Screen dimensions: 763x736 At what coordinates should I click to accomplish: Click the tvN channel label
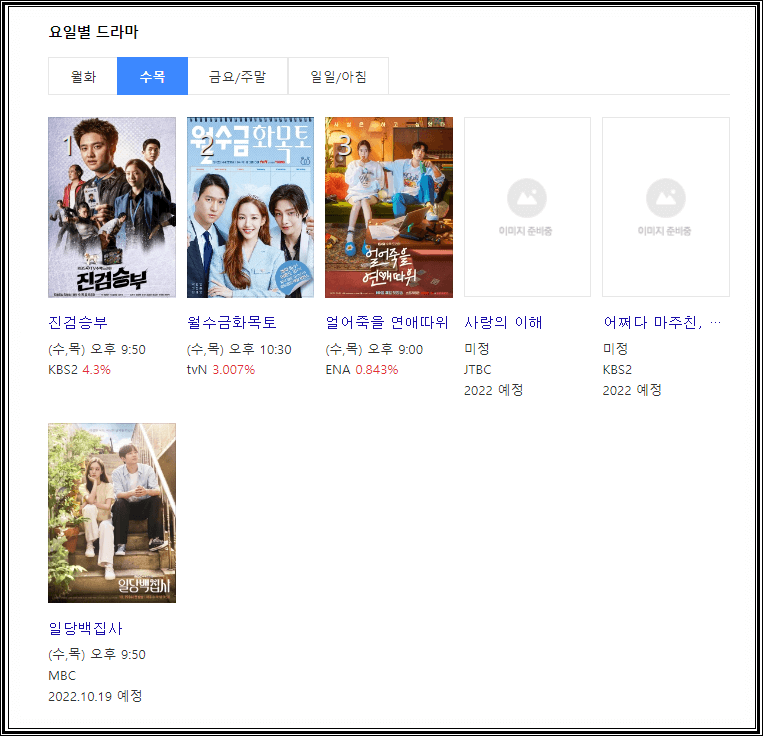(x=197, y=370)
